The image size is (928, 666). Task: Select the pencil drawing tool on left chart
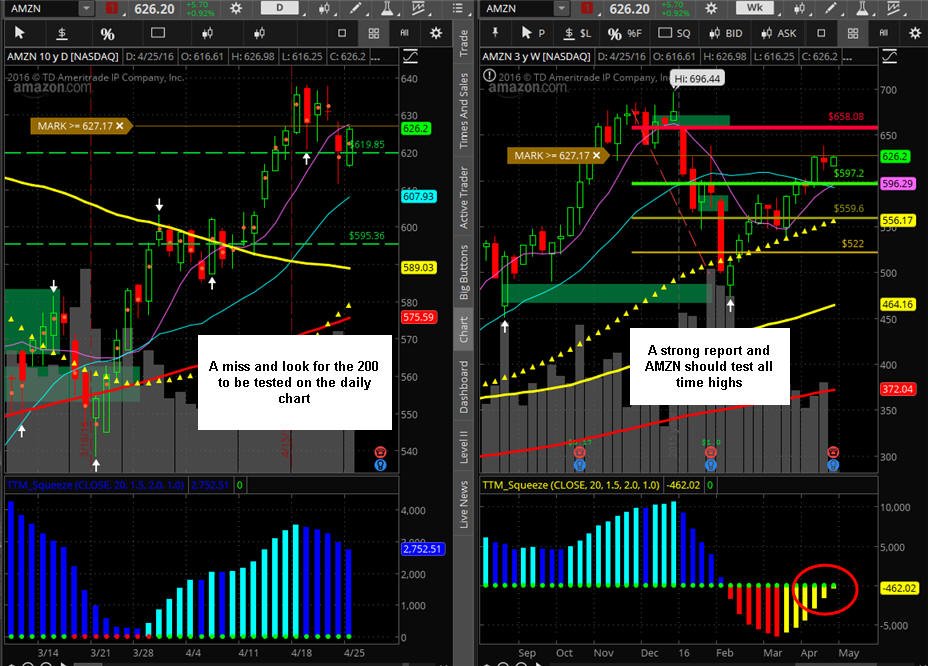pyautogui.click(x=356, y=8)
